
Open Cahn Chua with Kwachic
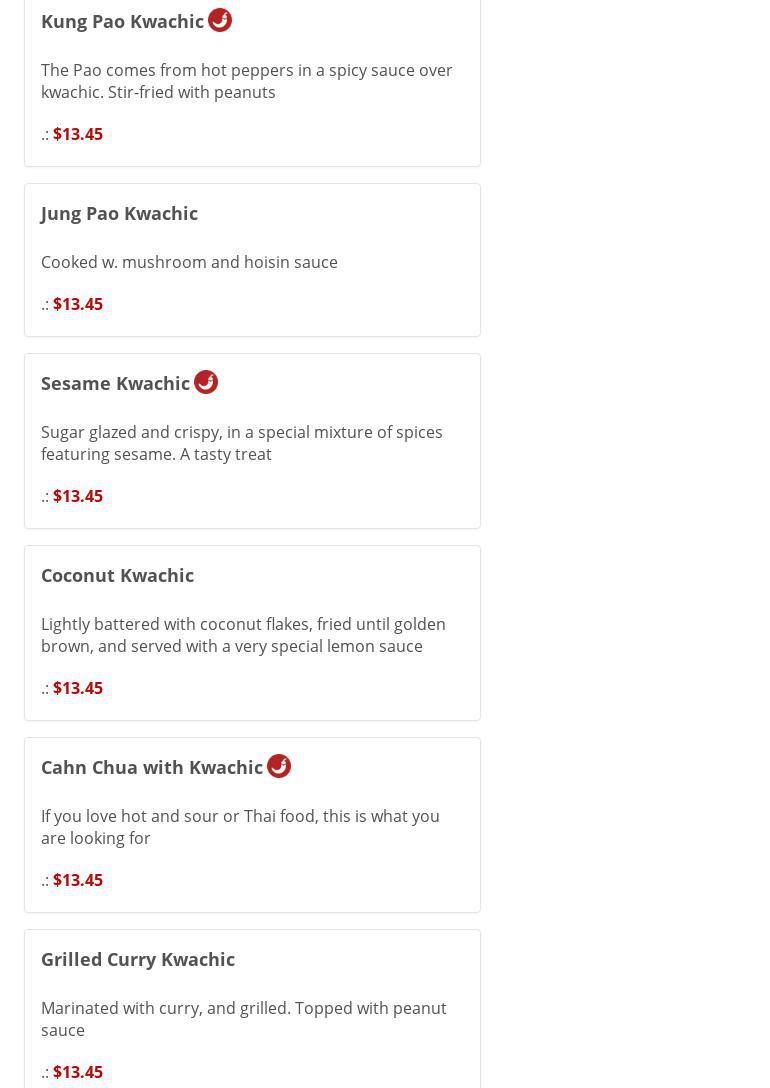pyautogui.click(x=152, y=767)
